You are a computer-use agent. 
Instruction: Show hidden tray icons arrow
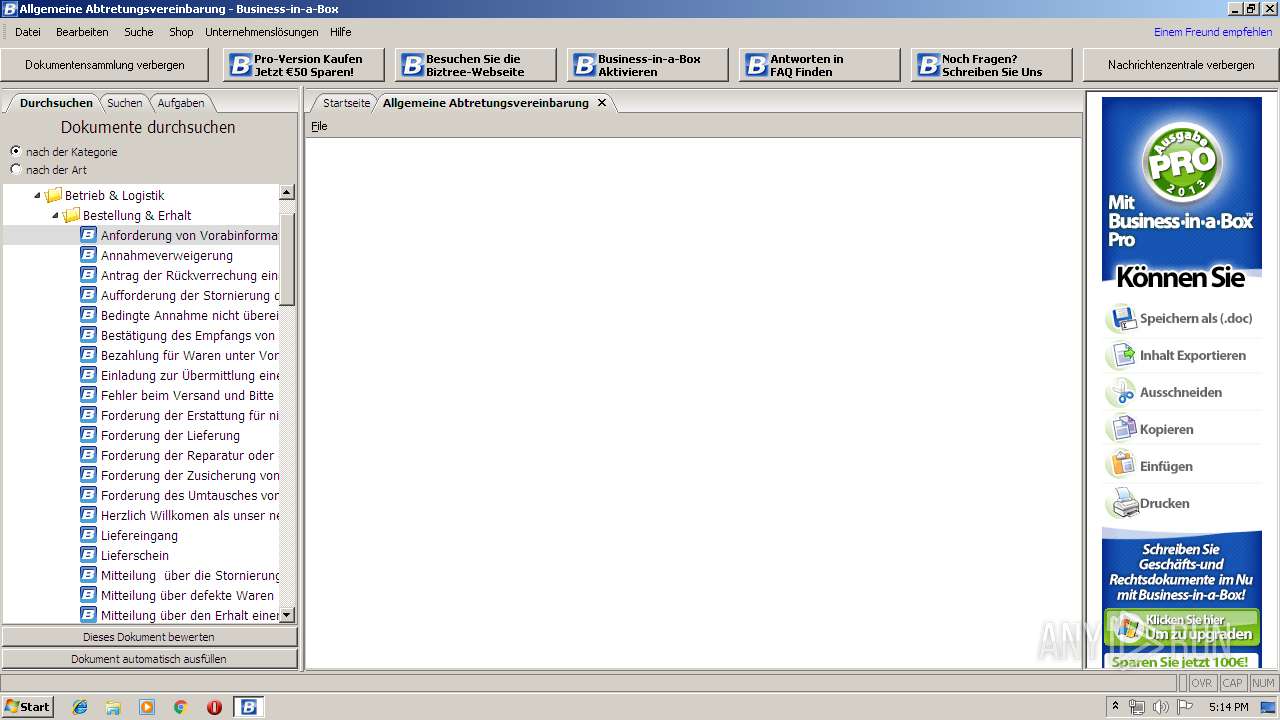click(1116, 706)
